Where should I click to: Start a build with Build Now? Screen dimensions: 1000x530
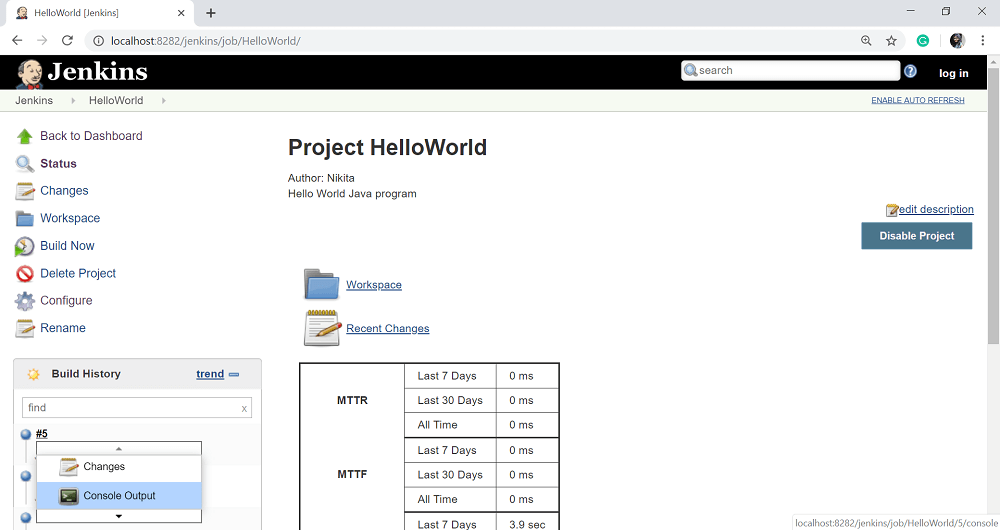point(67,246)
